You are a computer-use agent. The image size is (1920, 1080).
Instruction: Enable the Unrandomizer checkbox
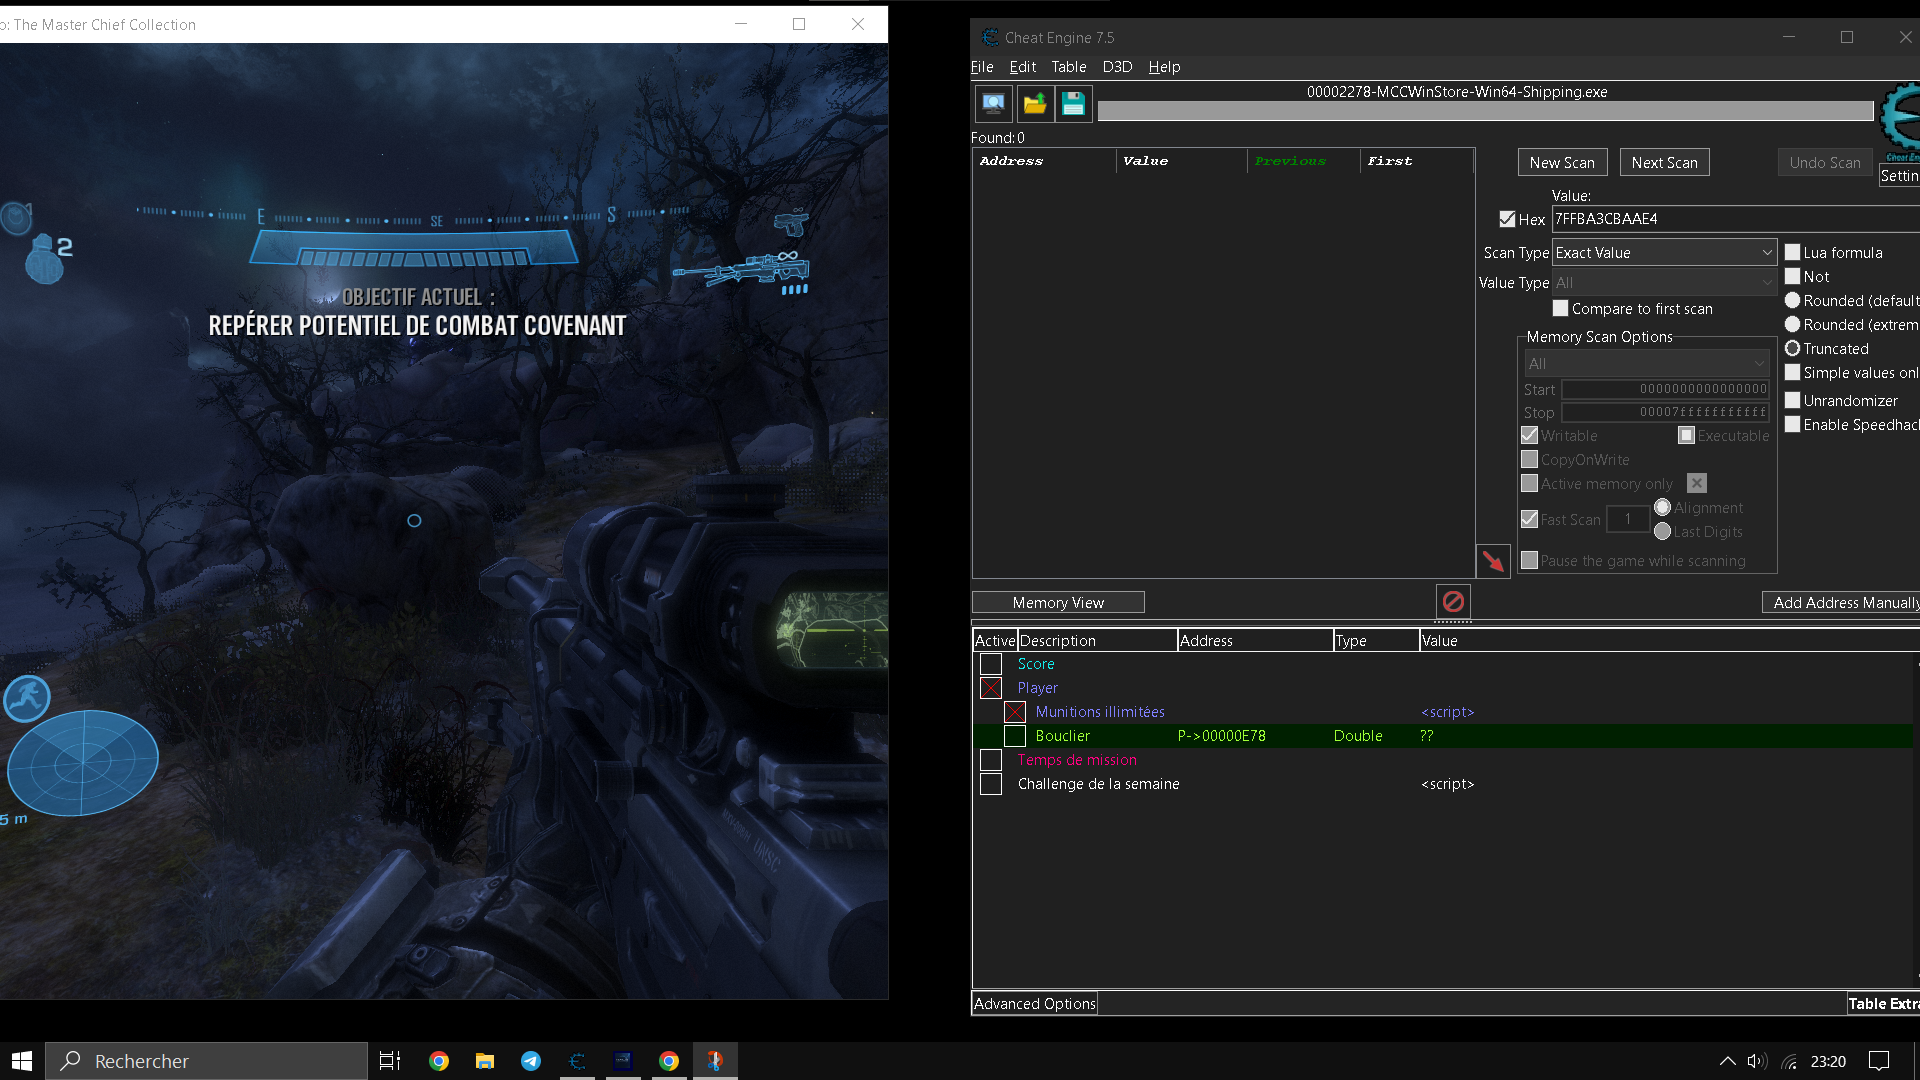(1793, 401)
